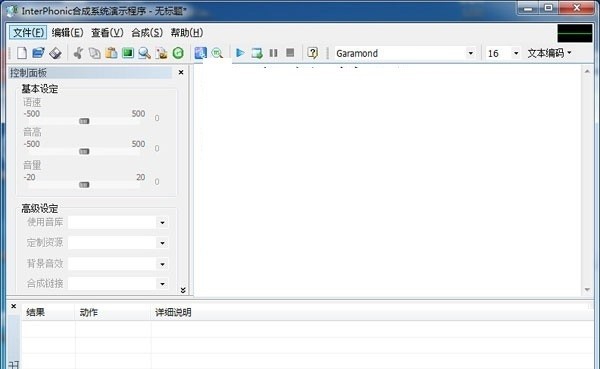
Task: Open the 帮助(H) menu
Action: click(187, 33)
